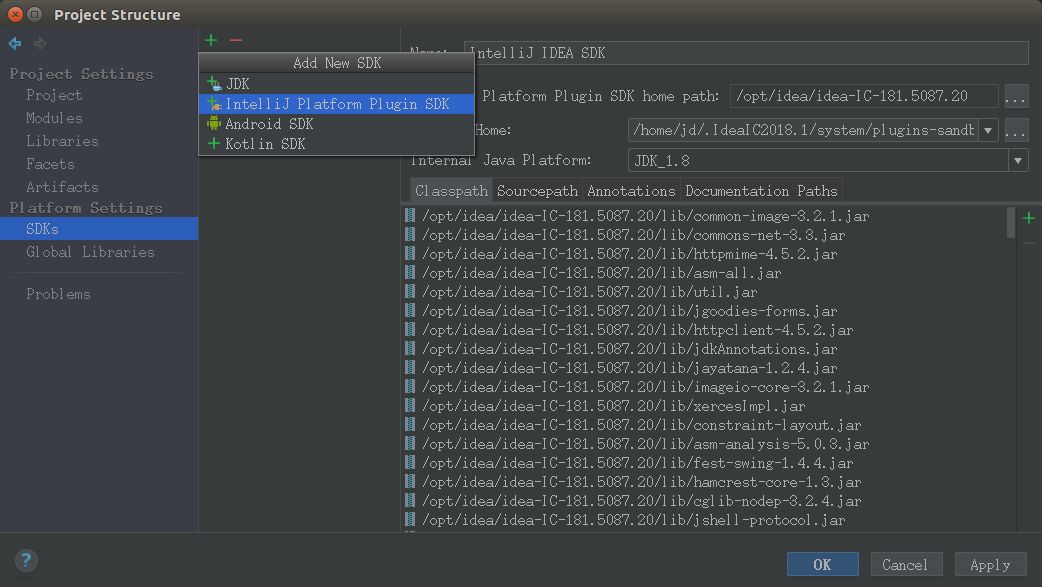The height and width of the screenshot is (587, 1042).
Task: Add classpath entry with green plus
Action: [1029, 218]
